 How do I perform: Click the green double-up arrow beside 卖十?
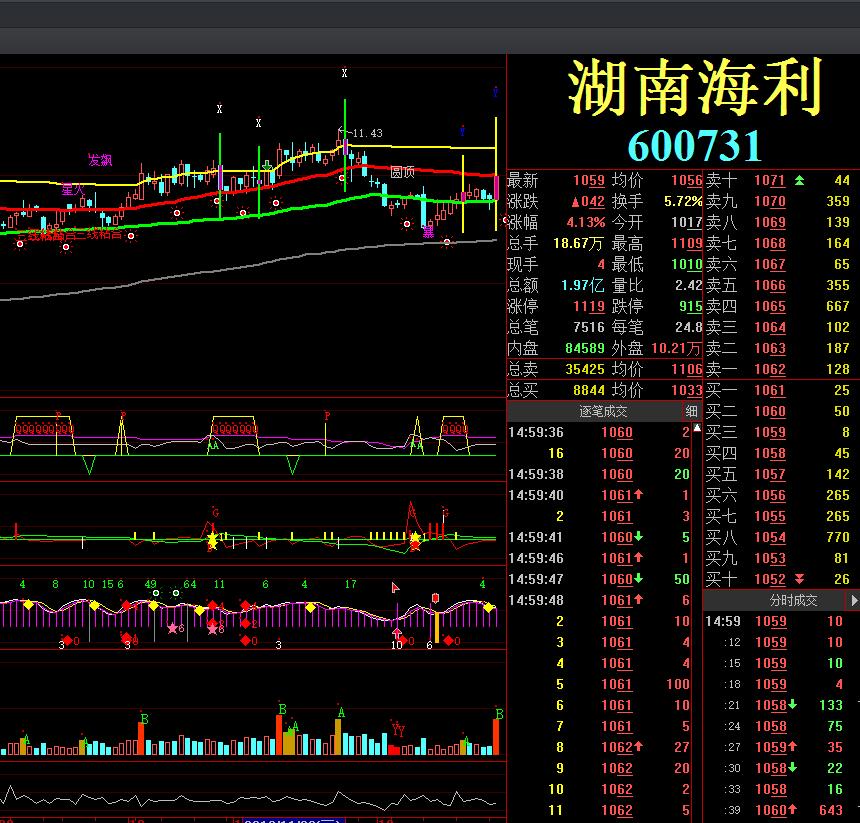tap(799, 180)
